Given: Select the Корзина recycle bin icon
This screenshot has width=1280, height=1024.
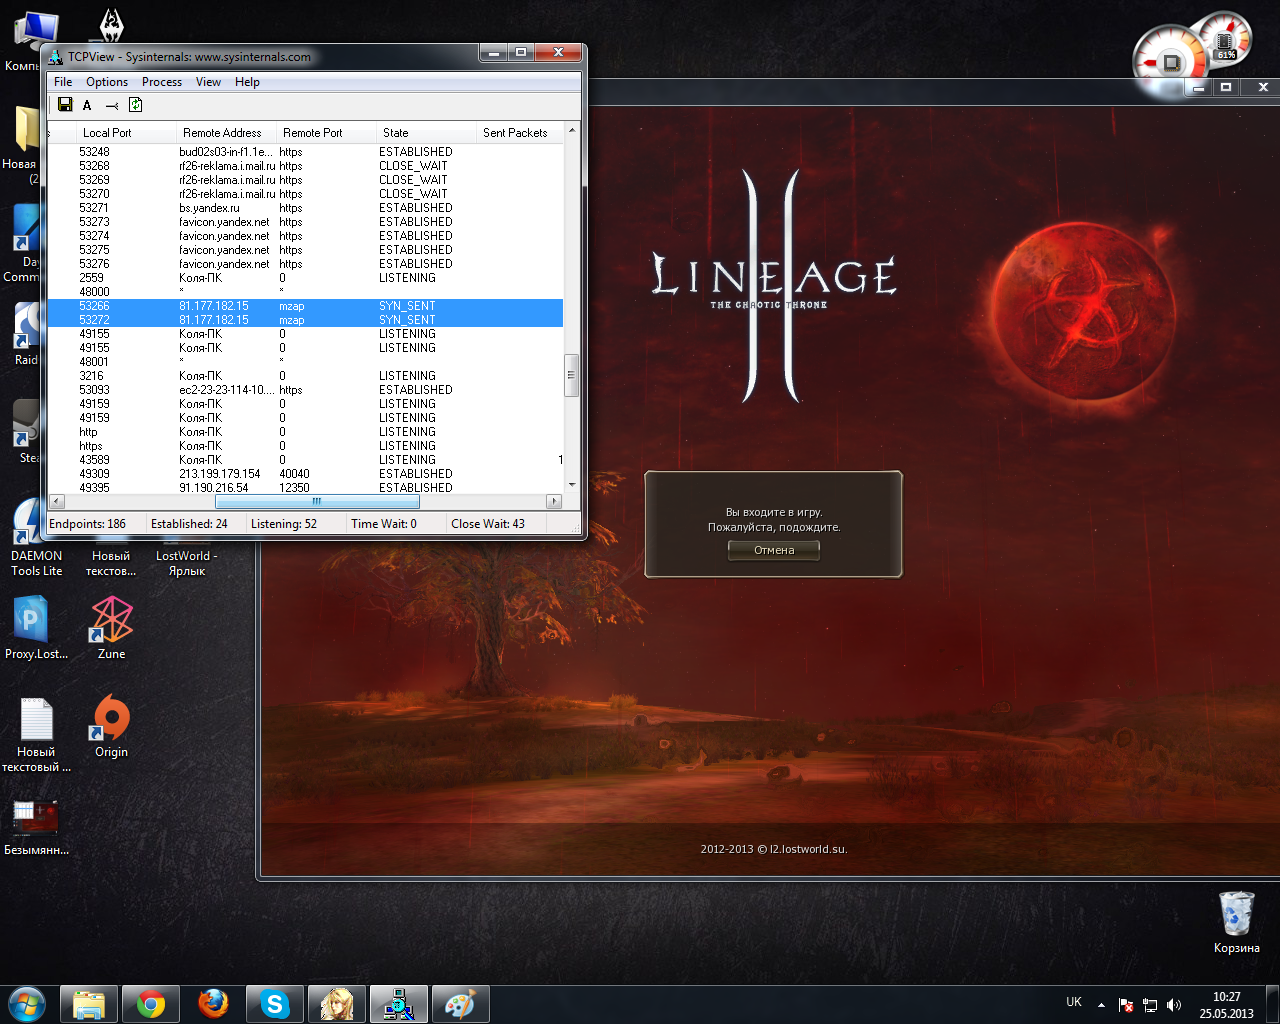Looking at the screenshot, I should 1236,921.
